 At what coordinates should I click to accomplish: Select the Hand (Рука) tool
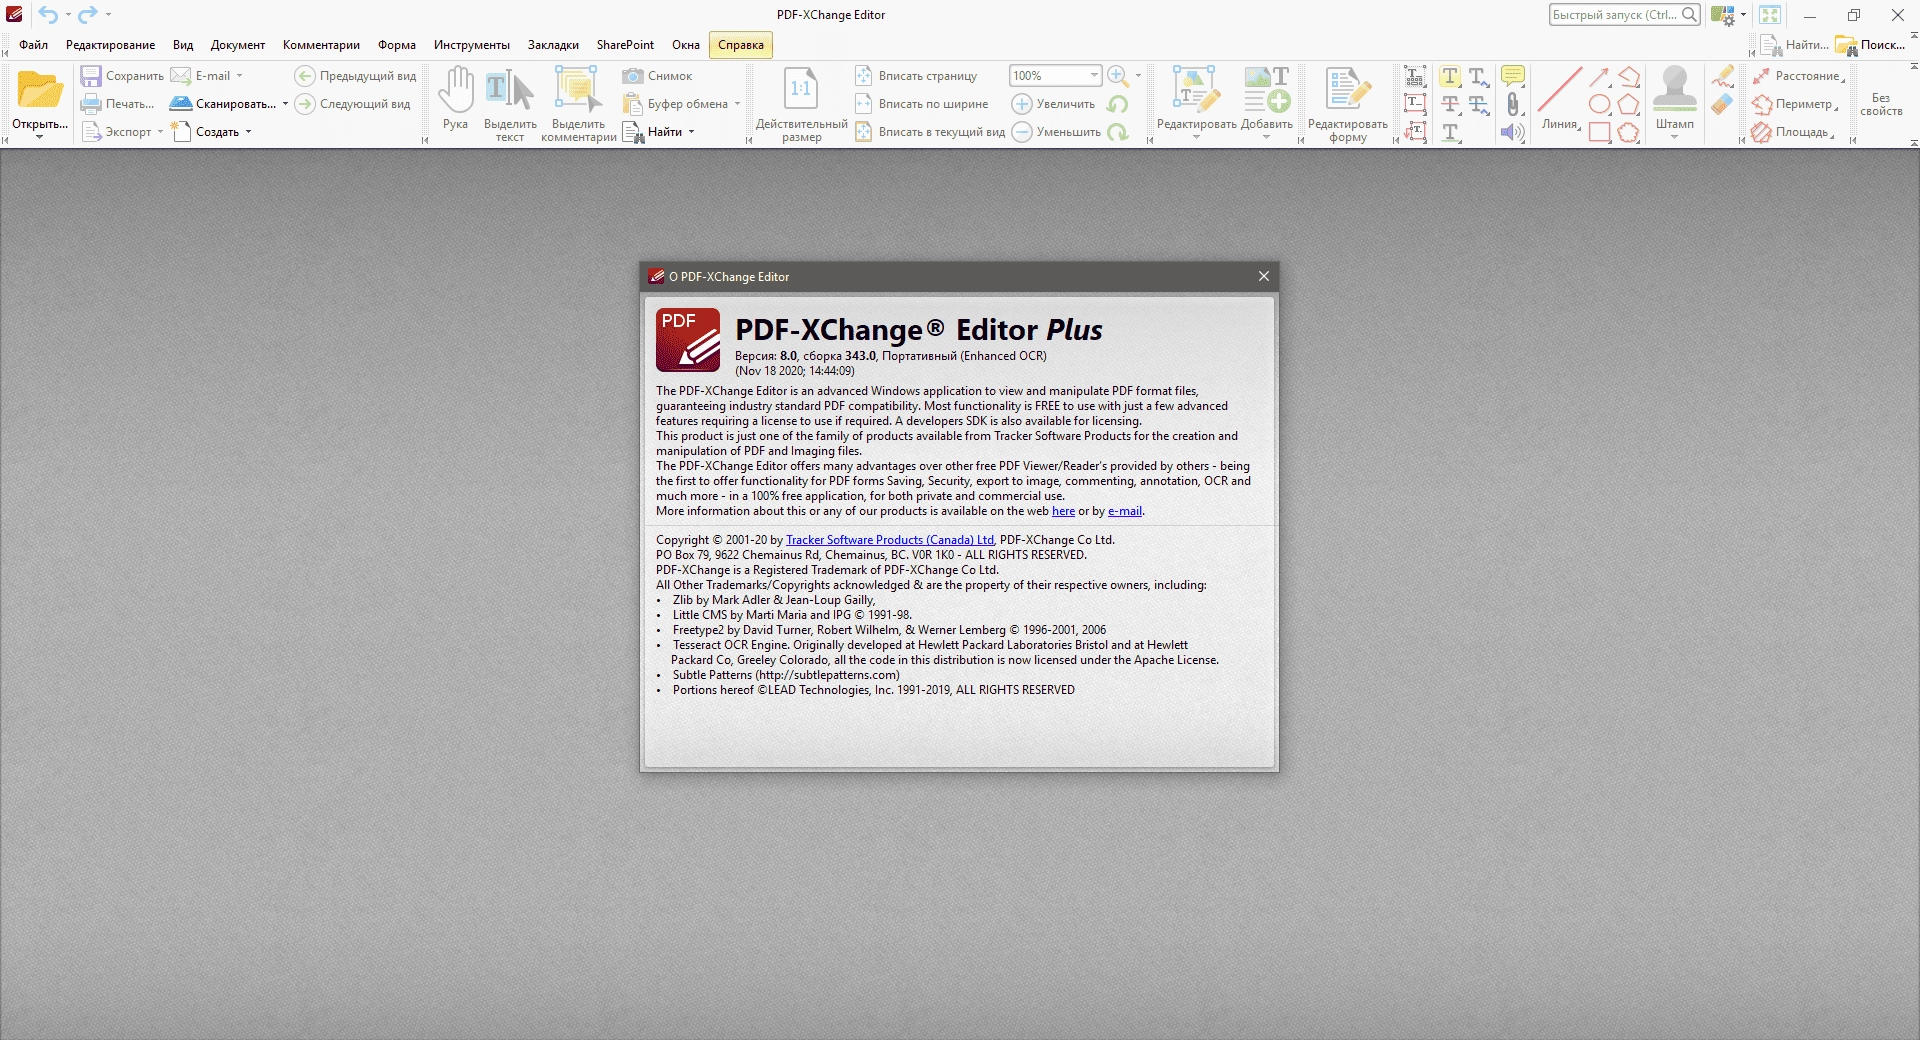pos(456,98)
